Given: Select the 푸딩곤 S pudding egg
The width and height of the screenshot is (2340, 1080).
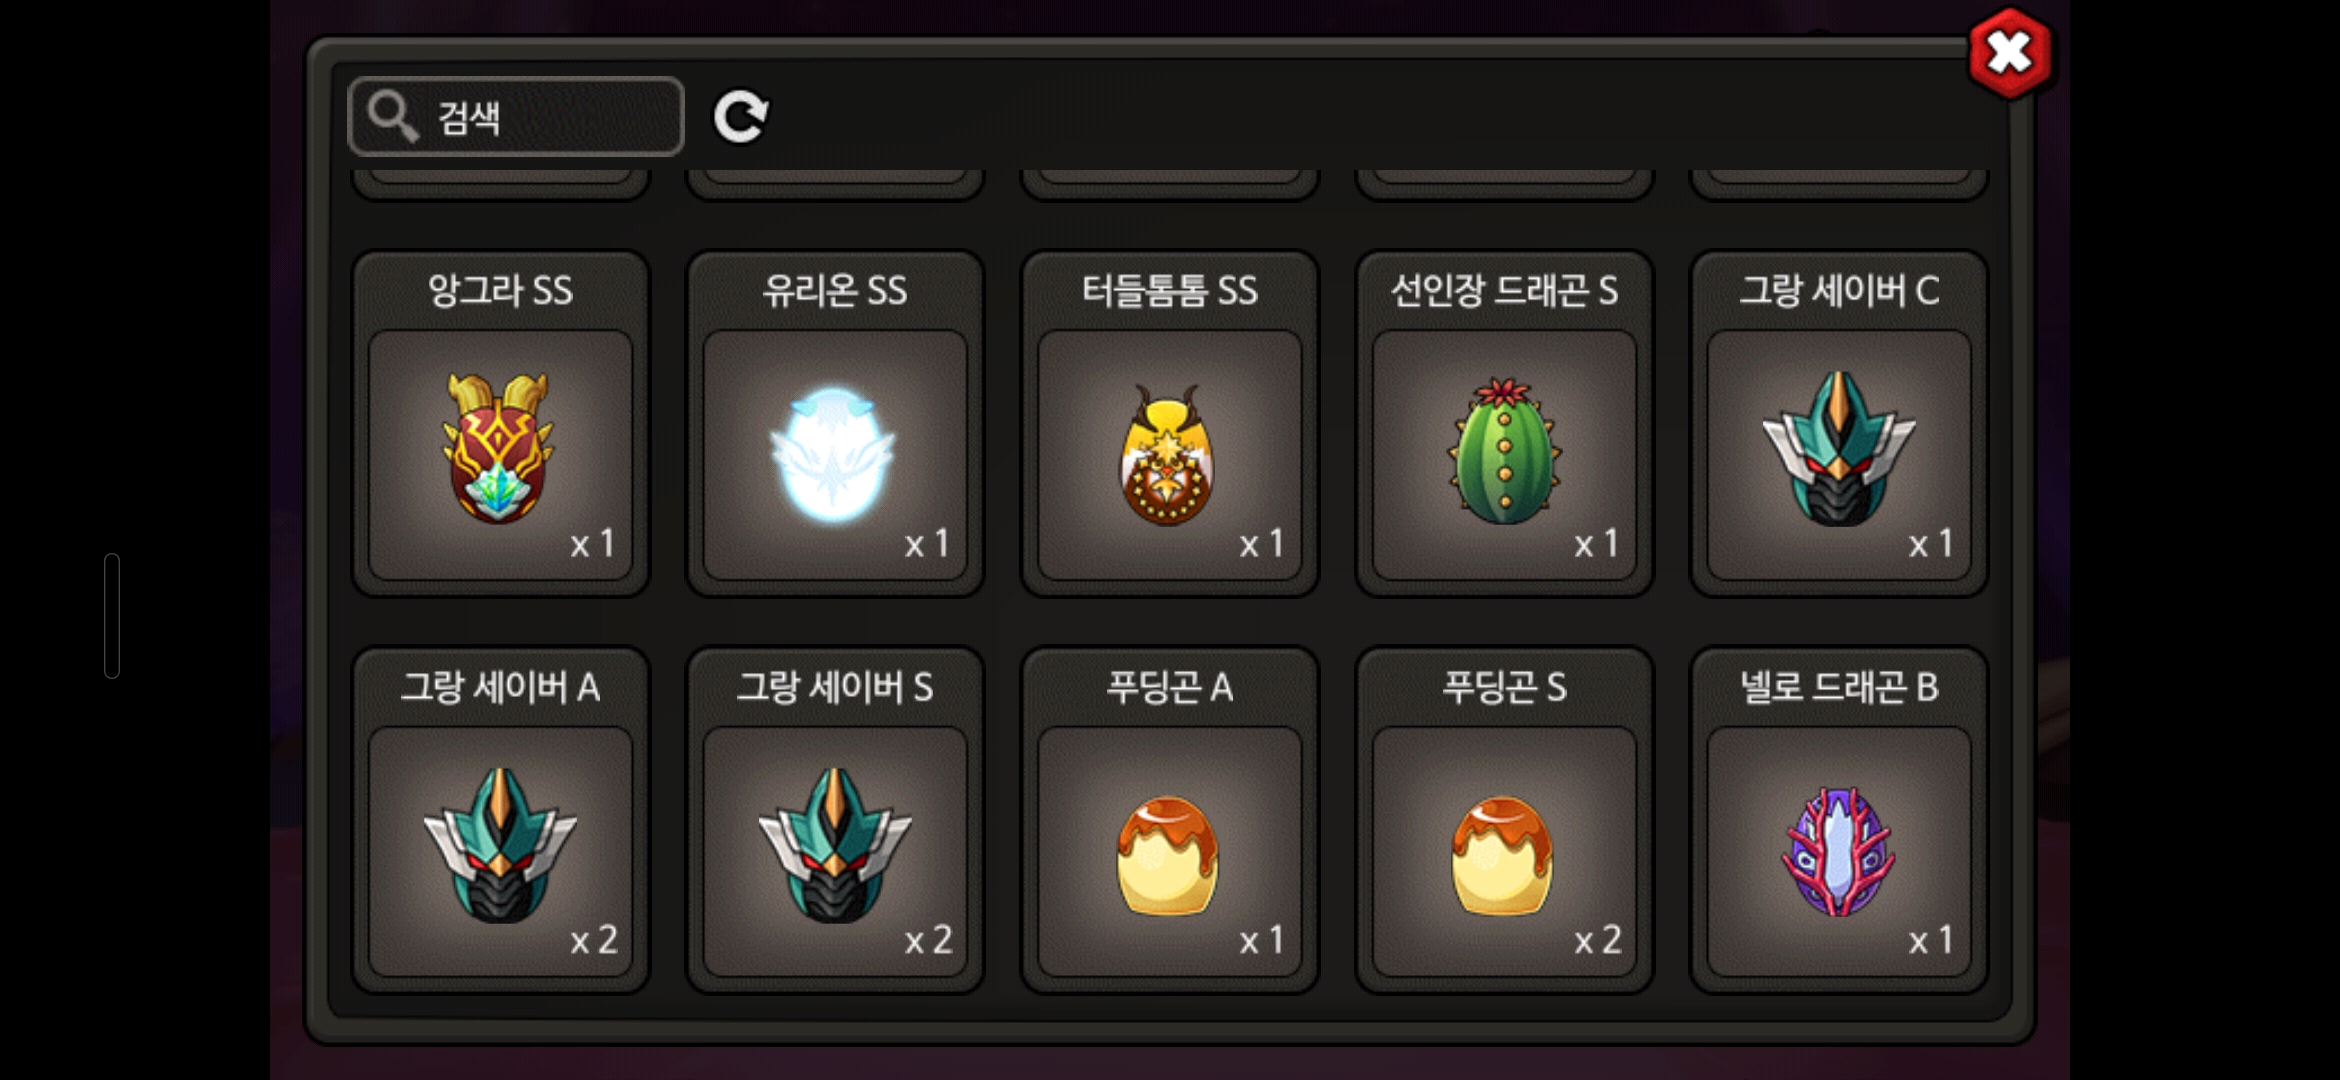Looking at the screenshot, I should [1504, 820].
